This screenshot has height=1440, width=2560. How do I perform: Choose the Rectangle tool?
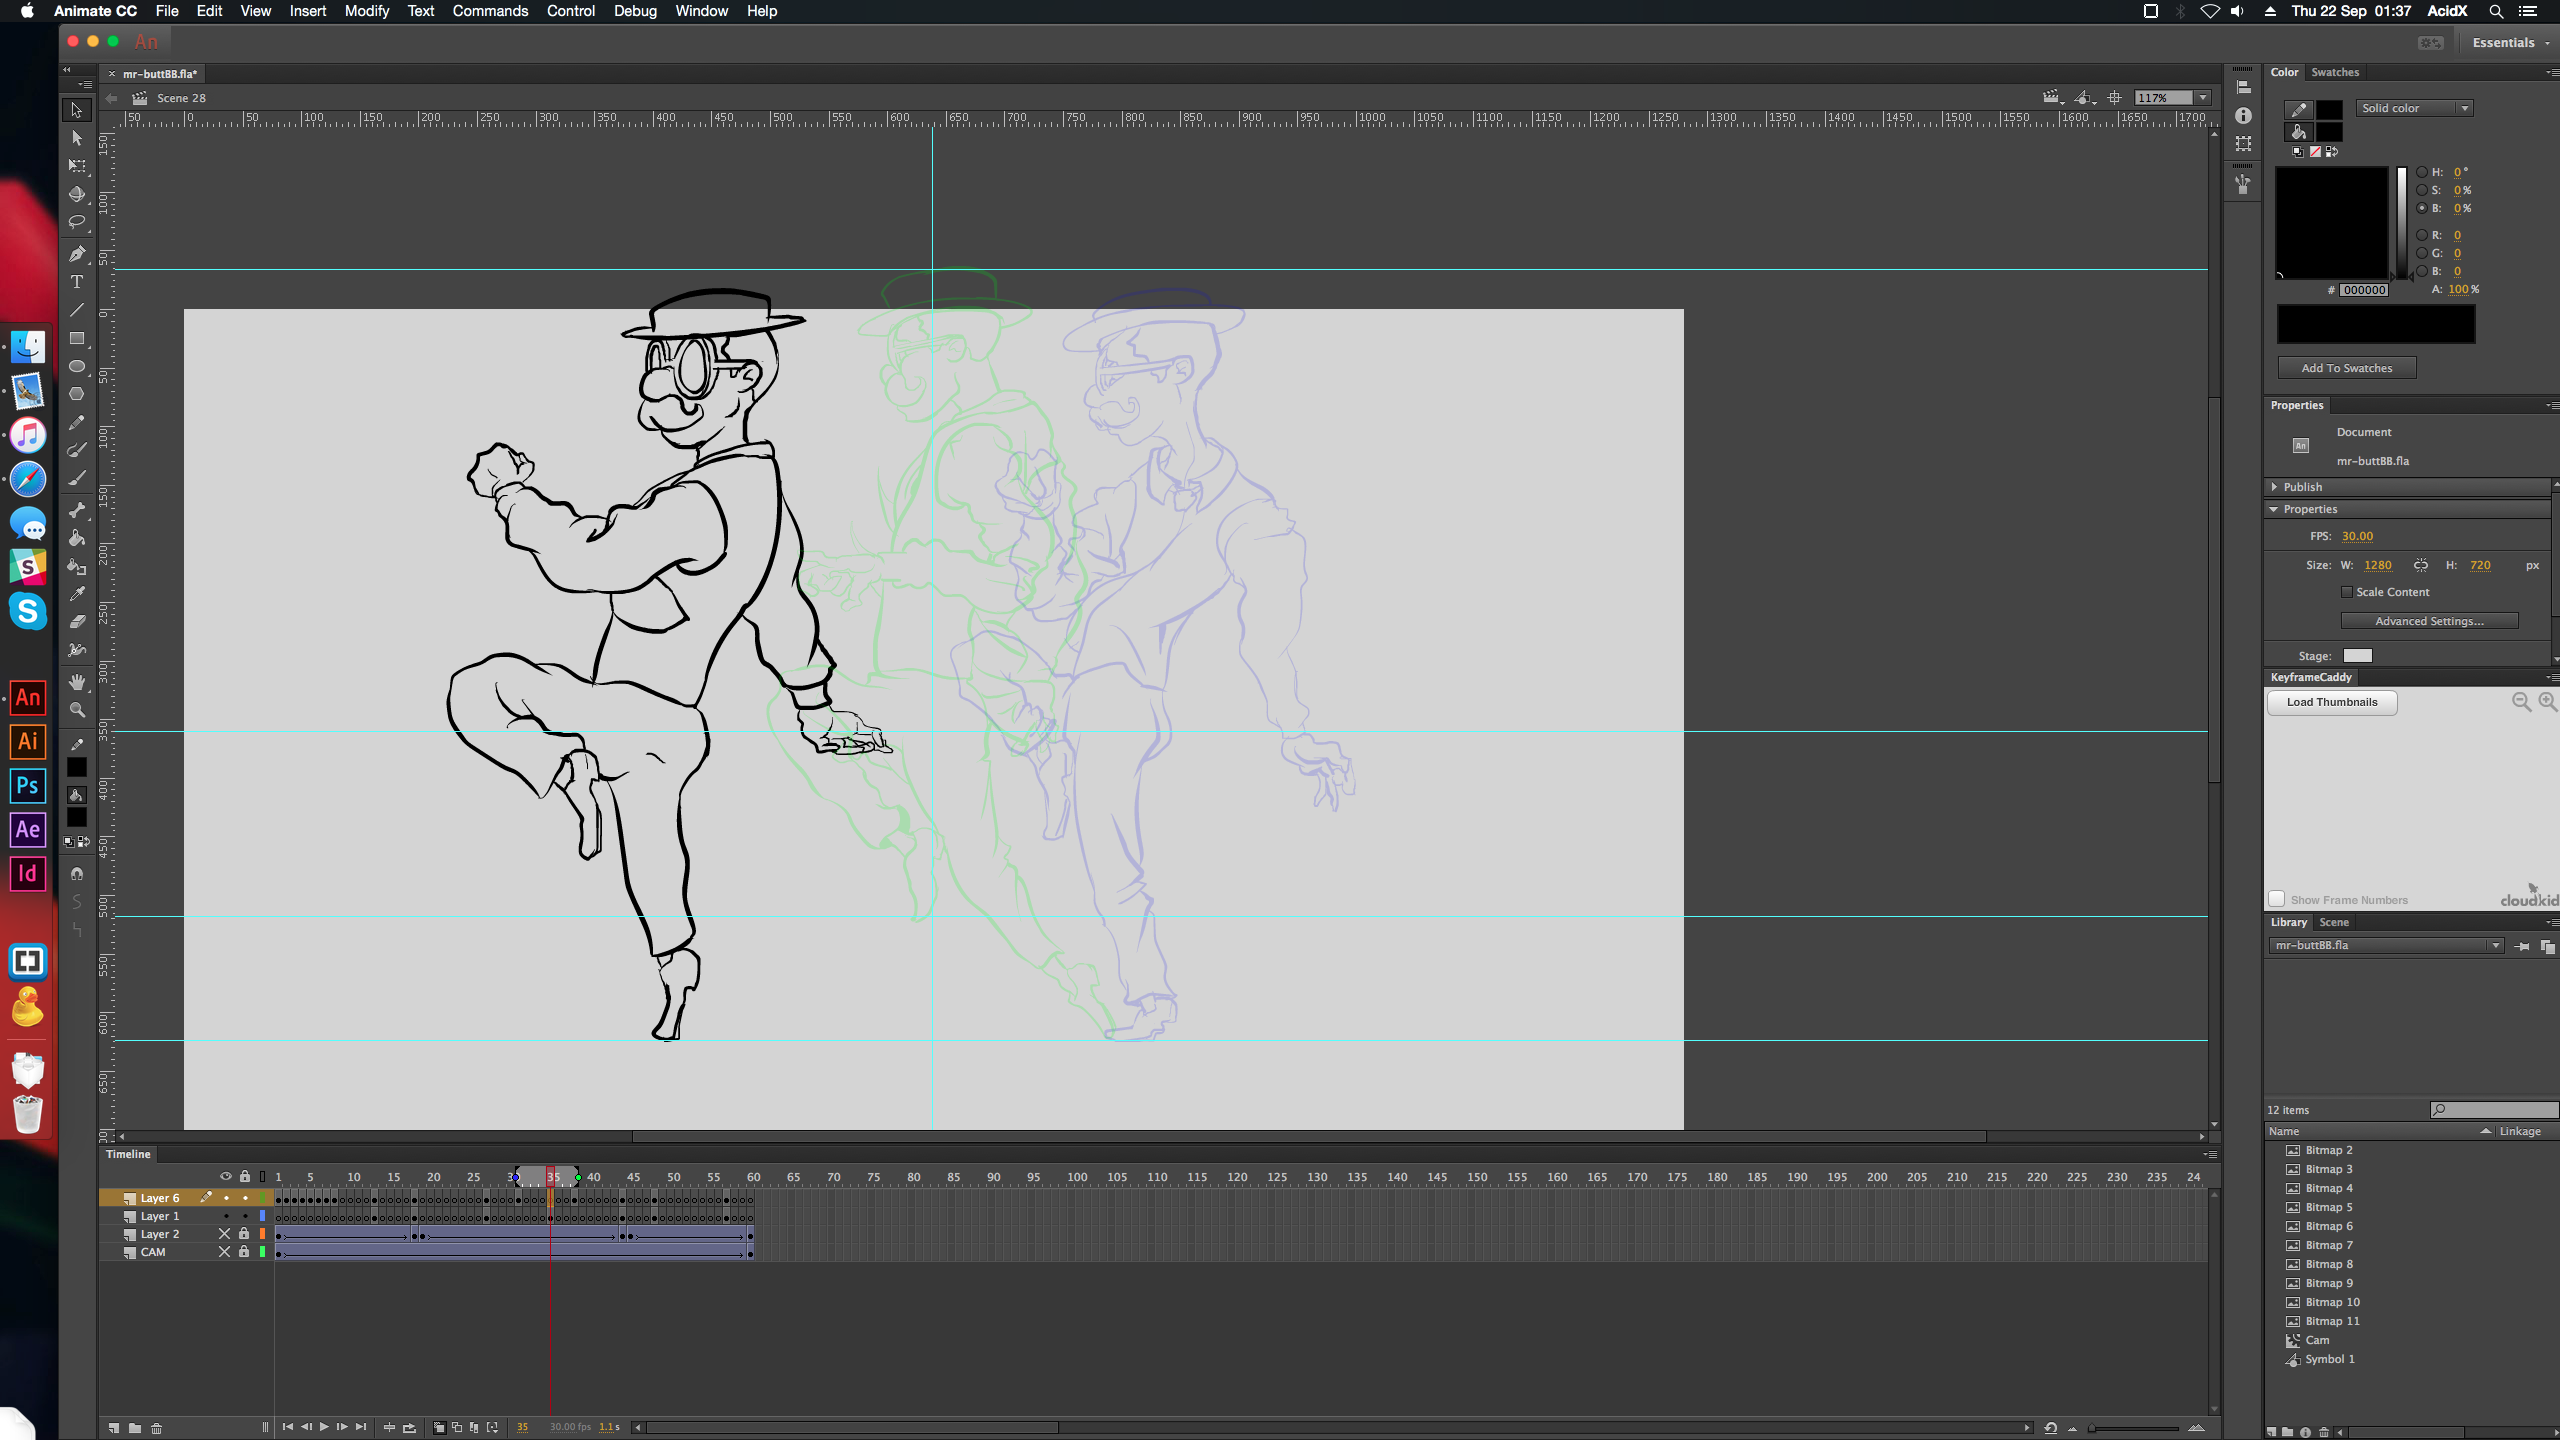click(x=77, y=338)
